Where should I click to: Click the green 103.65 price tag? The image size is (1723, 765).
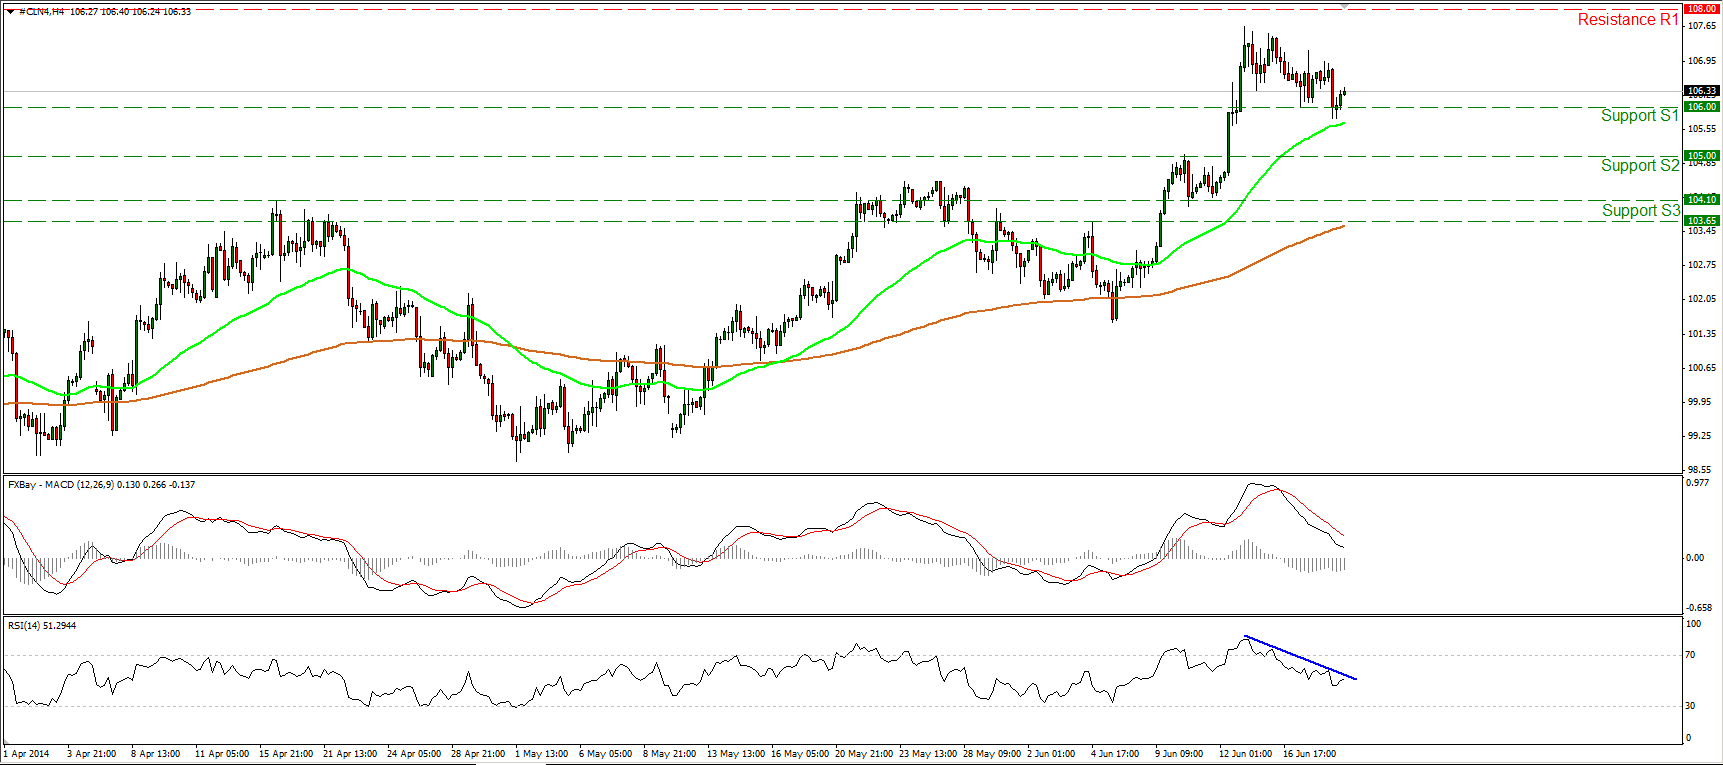tap(1702, 221)
